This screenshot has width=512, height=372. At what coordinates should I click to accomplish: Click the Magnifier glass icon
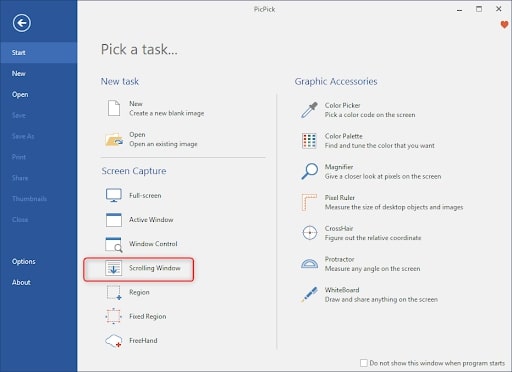click(310, 171)
